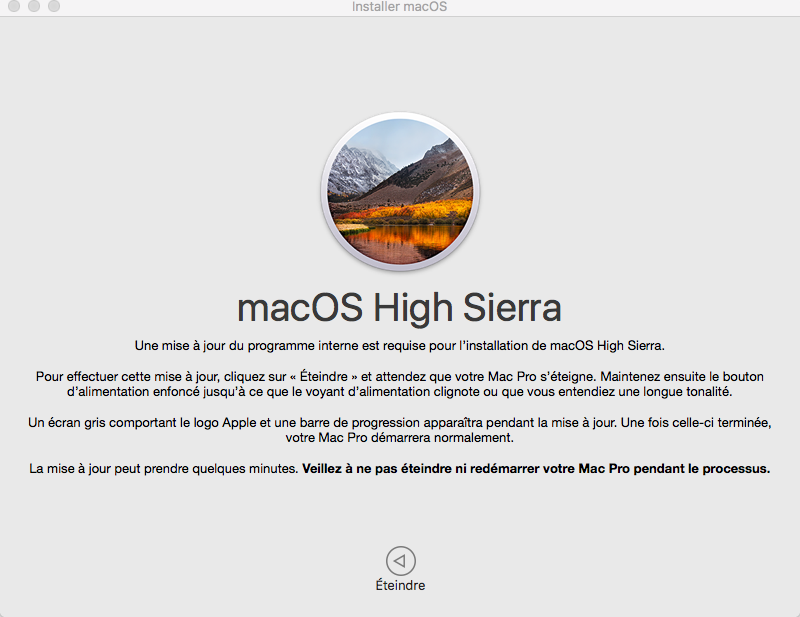The width and height of the screenshot is (800, 617).
Task: Click the macOS High Sierra mountain logo
Action: point(400,191)
